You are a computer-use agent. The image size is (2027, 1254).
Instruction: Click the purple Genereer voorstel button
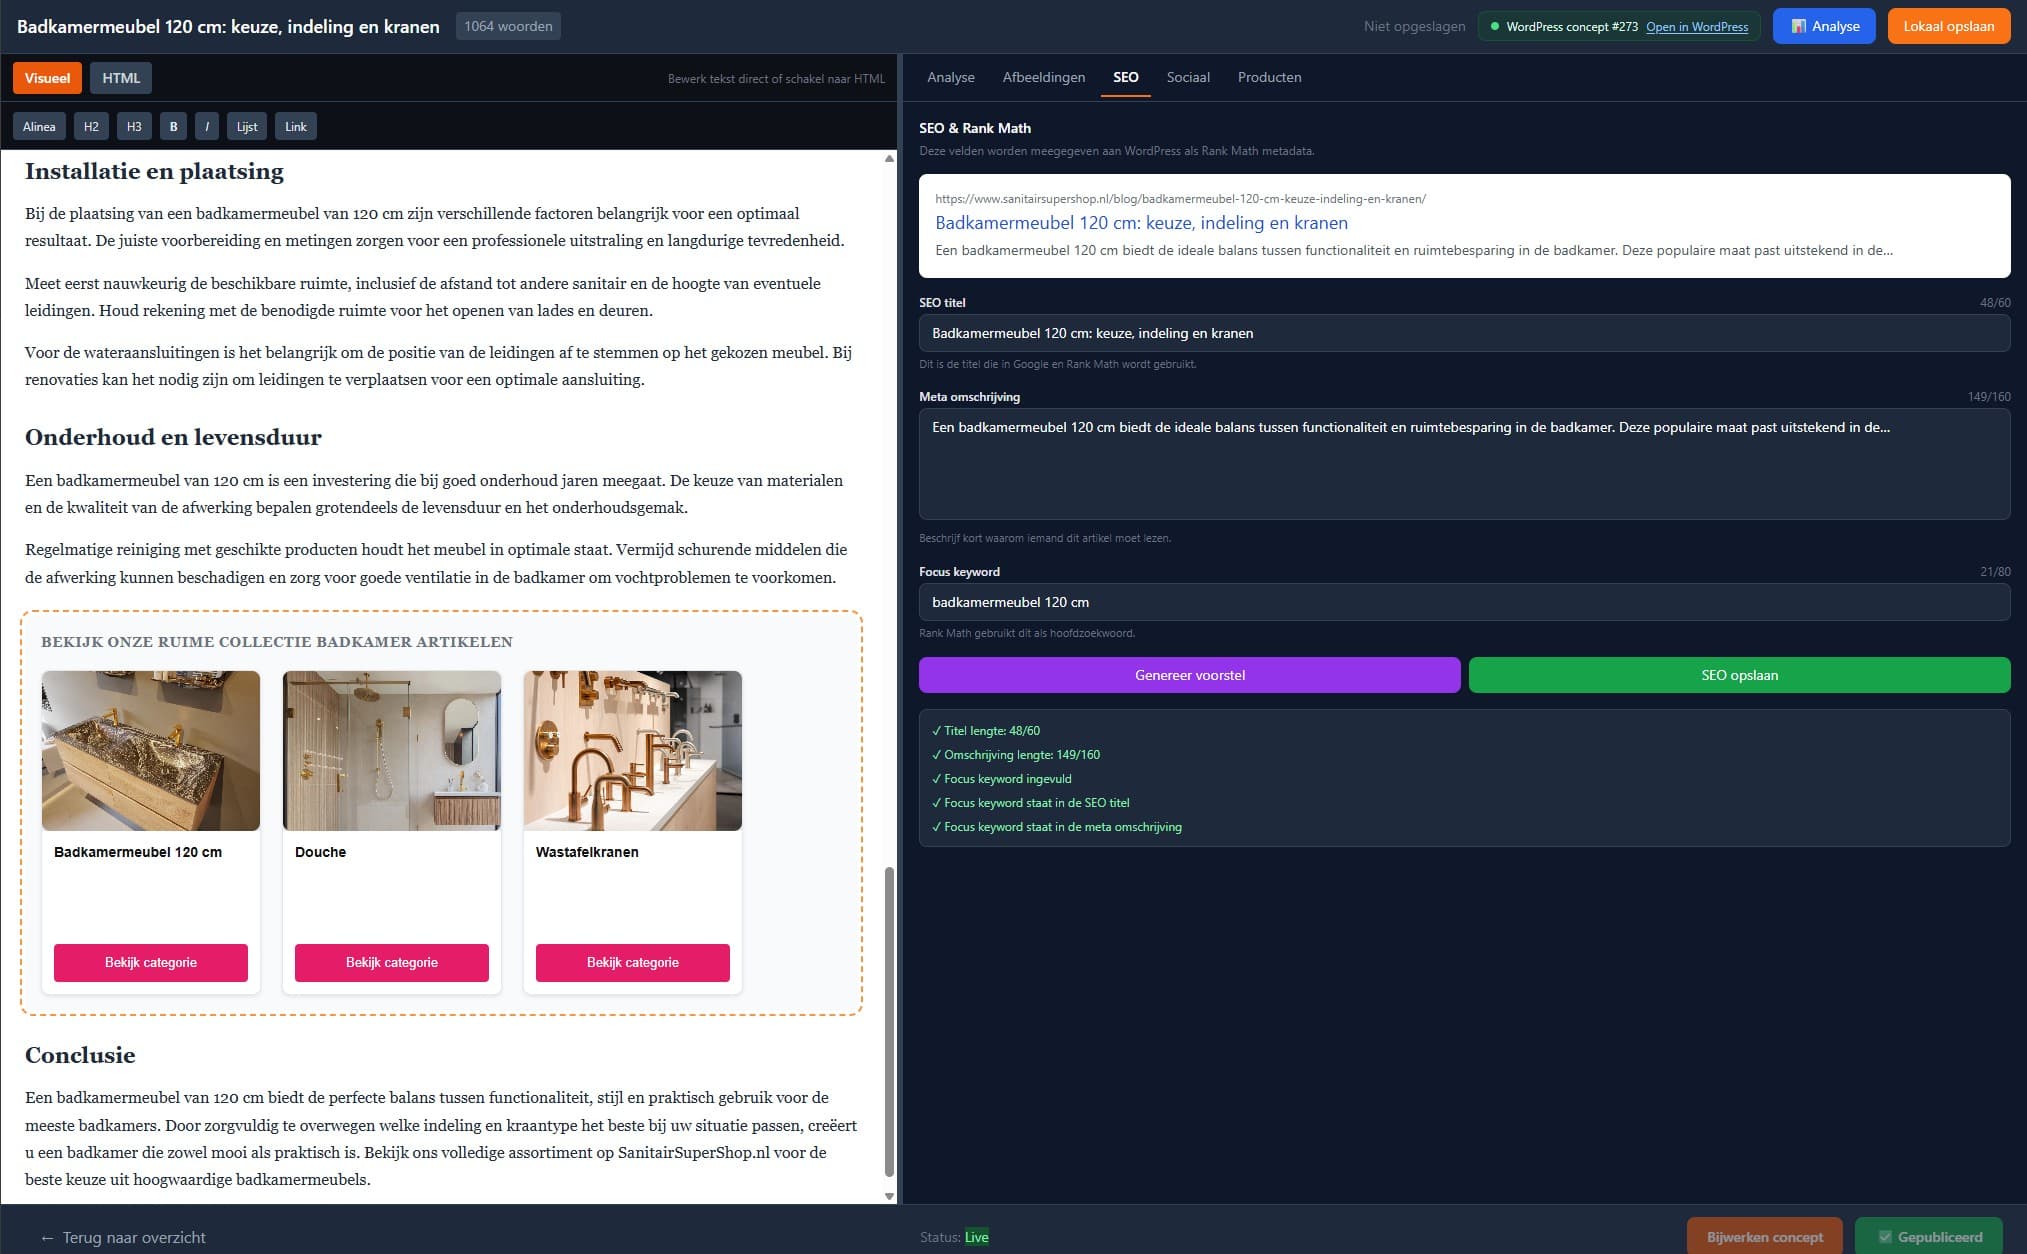click(1189, 675)
